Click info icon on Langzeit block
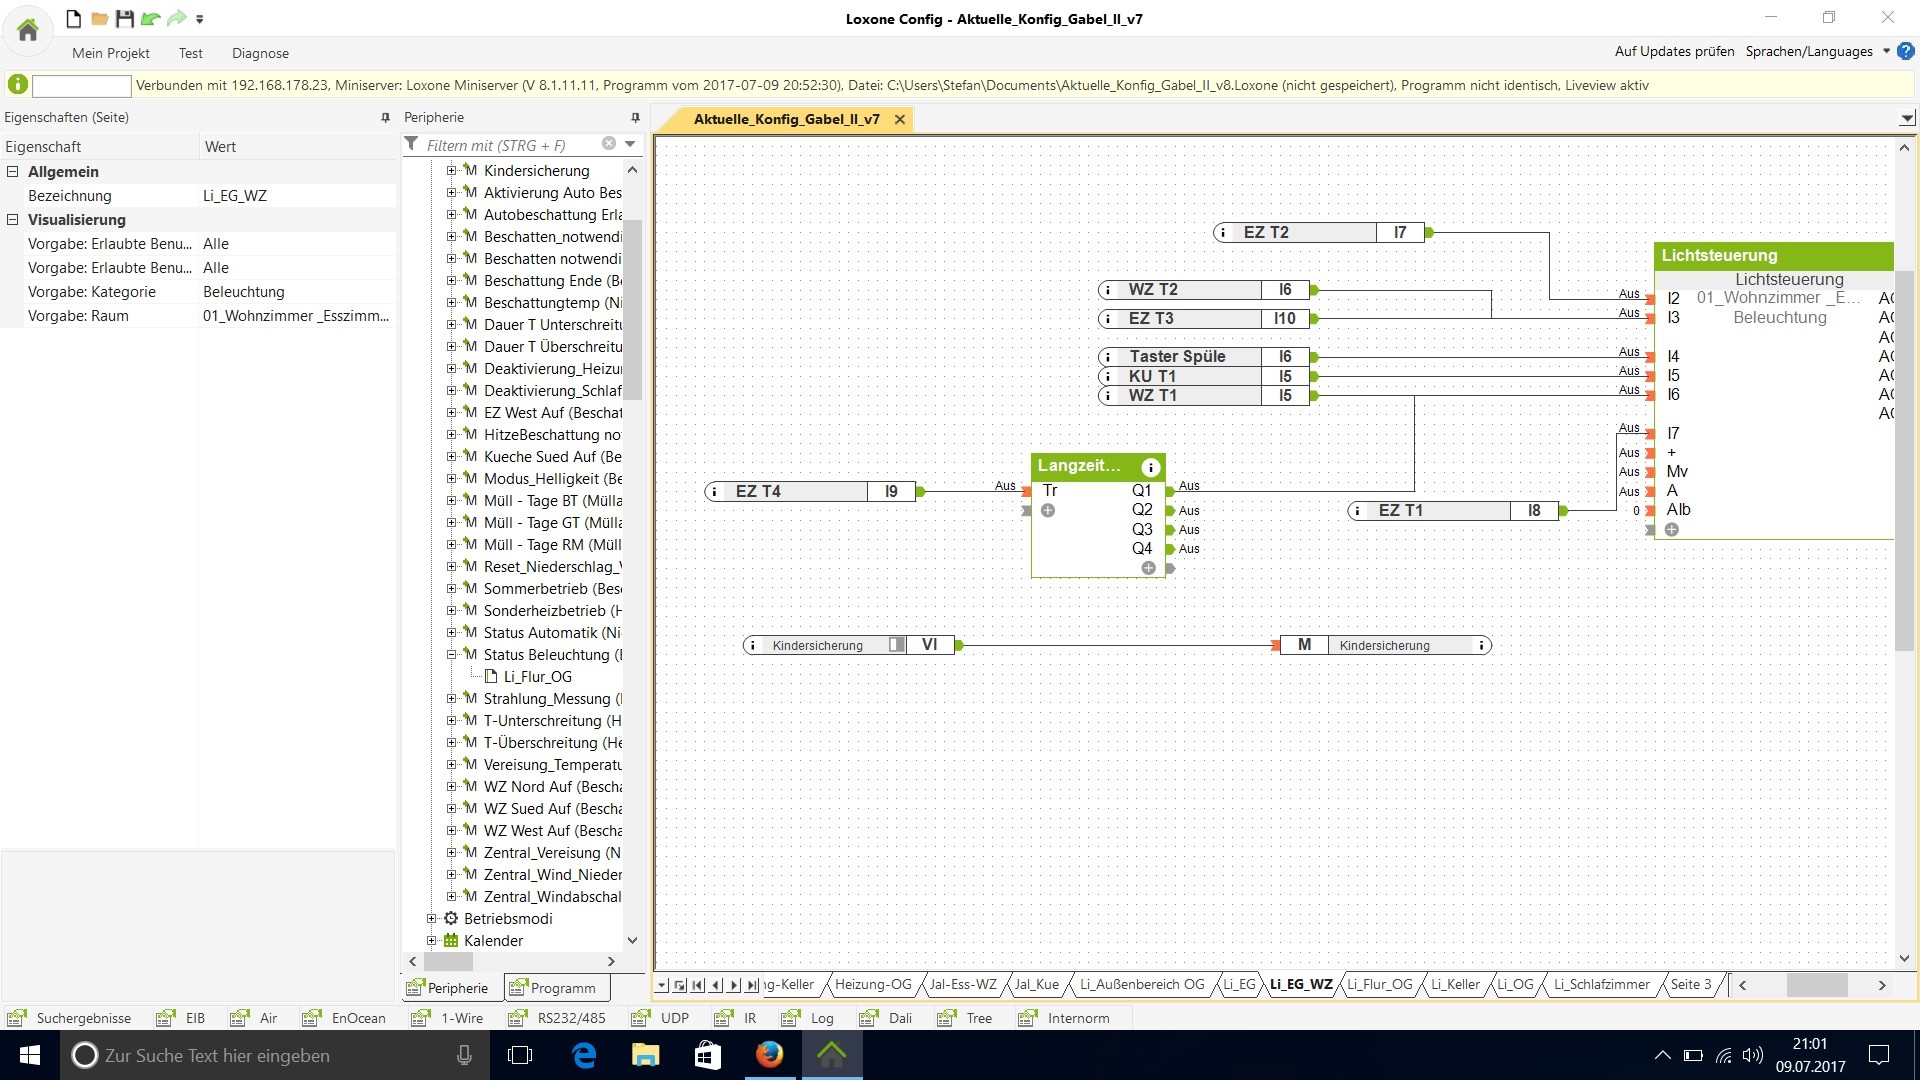 pos(1150,467)
